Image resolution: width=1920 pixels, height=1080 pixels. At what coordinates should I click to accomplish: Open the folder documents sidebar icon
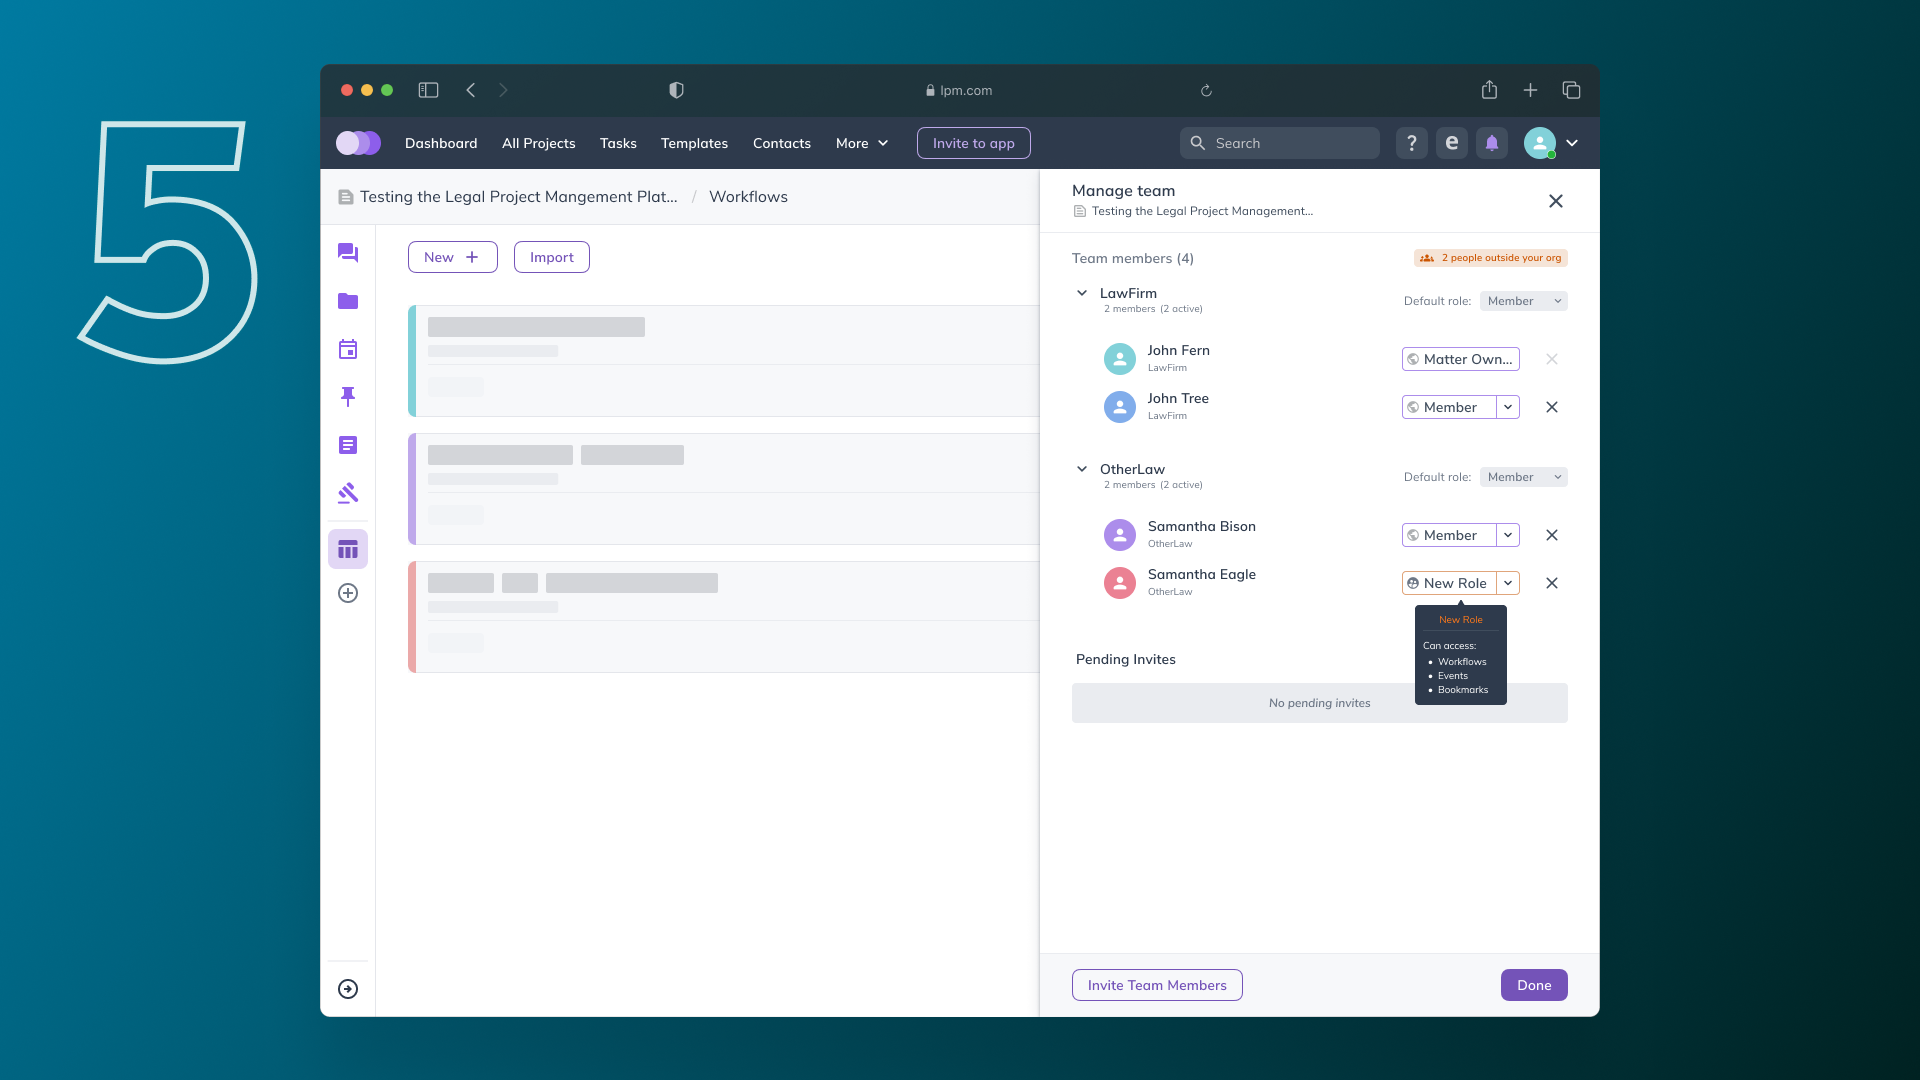pyautogui.click(x=347, y=301)
